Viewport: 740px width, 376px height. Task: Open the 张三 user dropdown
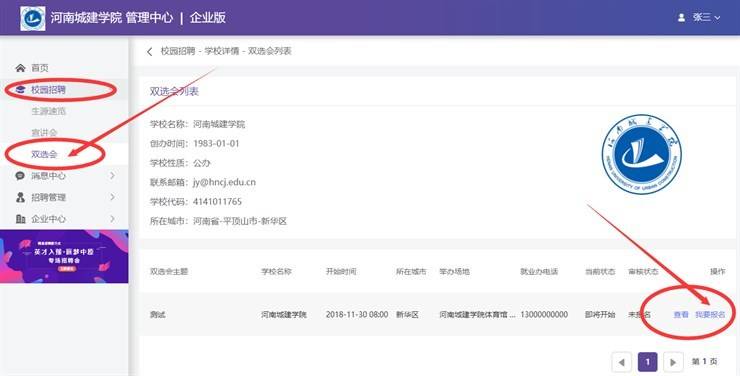pos(706,18)
